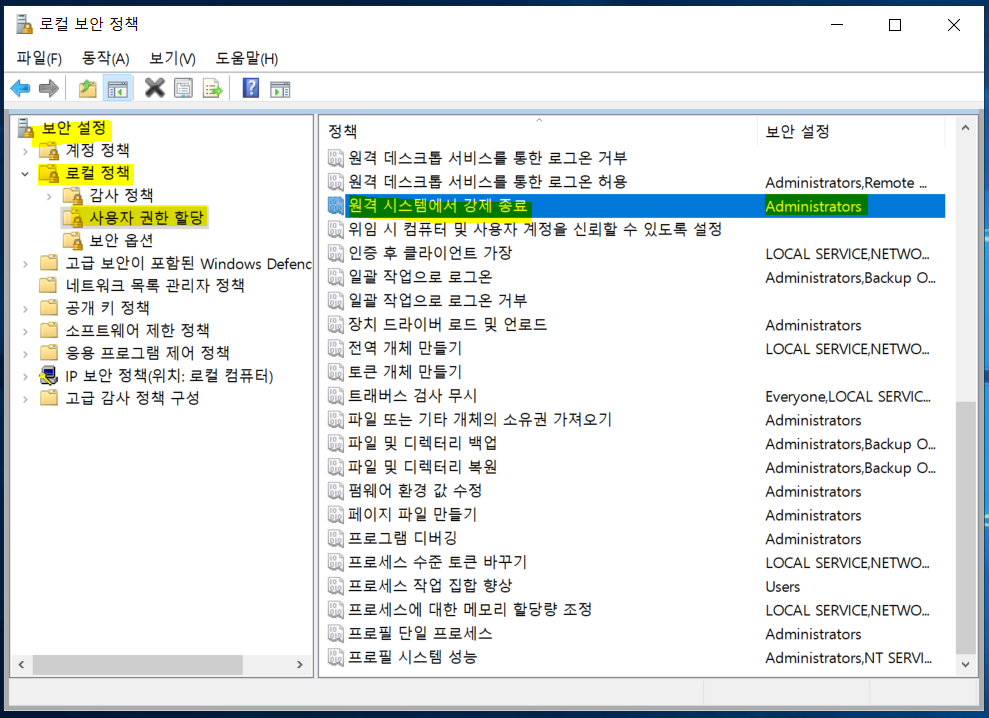Click policy icon beside 트래버스 검사 무시
This screenshot has height=718, width=989.
pyautogui.click(x=336, y=396)
